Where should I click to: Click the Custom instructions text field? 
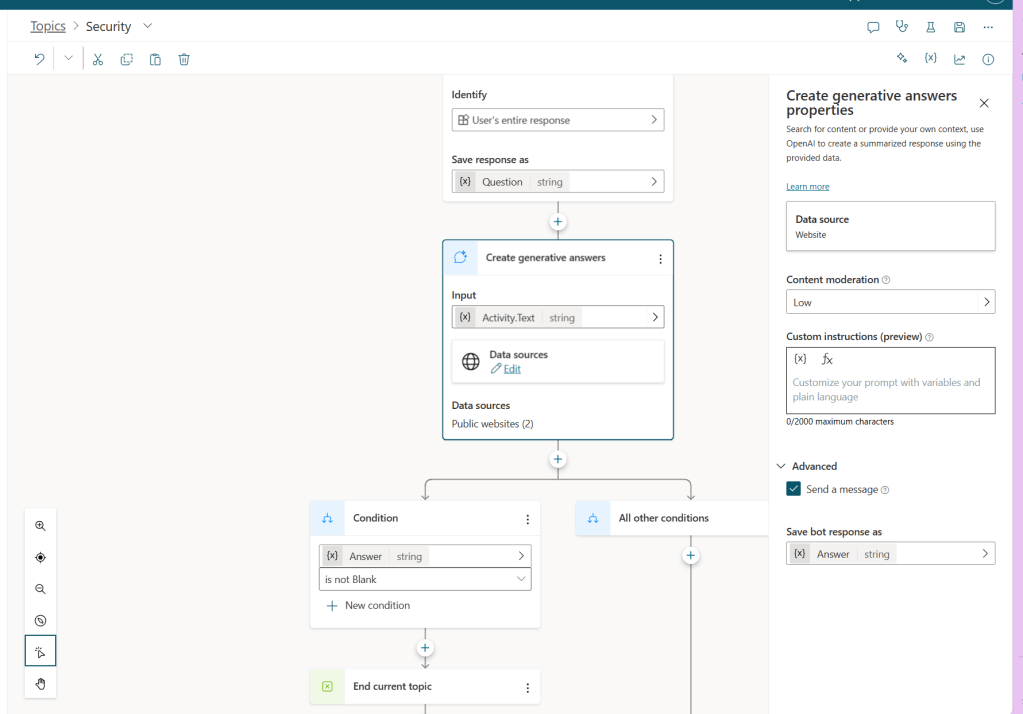click(x=890, y=390)
